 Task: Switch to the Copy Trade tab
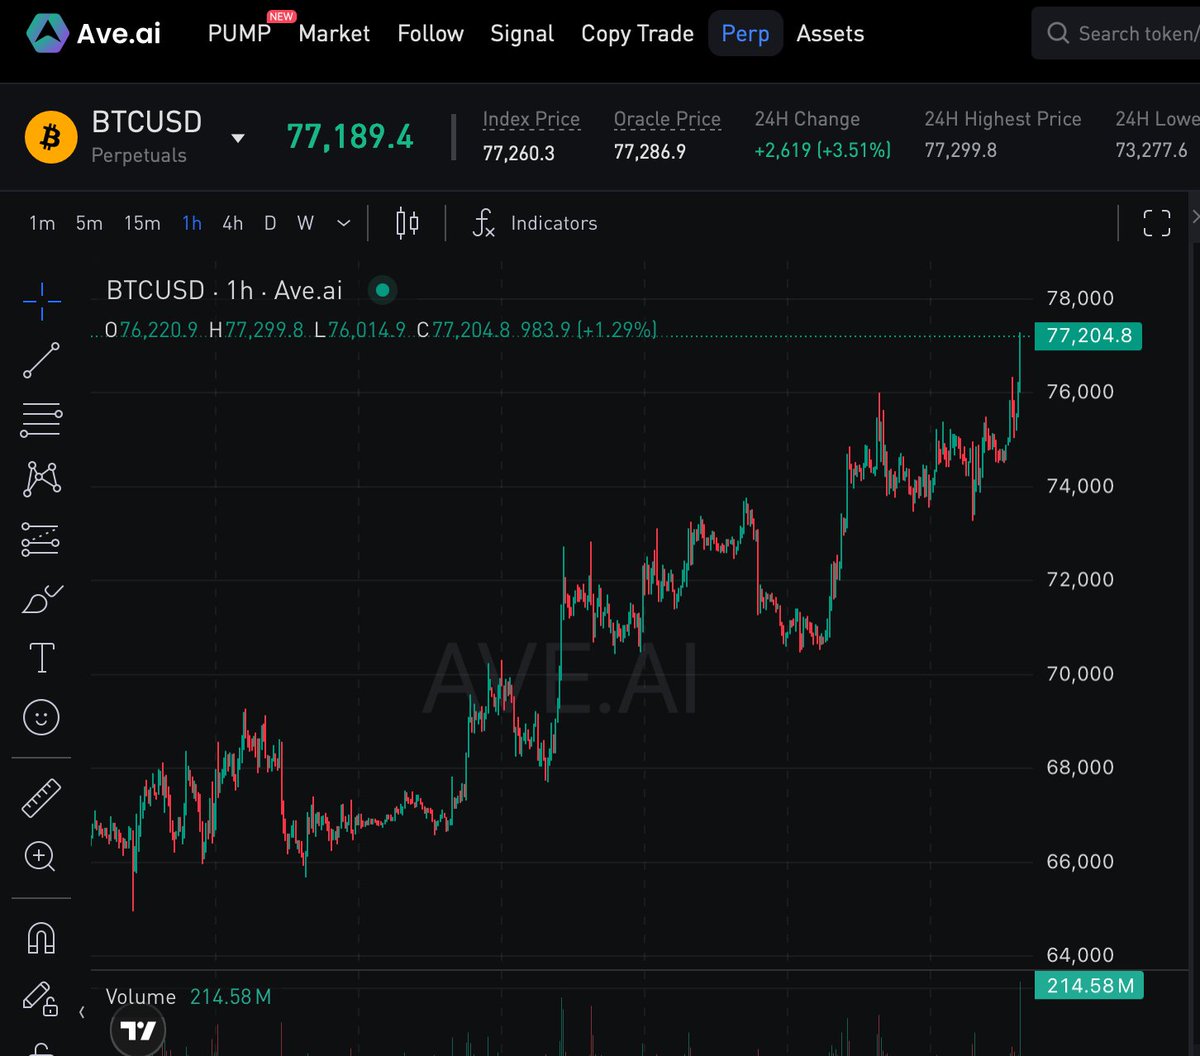[x=637, y=33]
